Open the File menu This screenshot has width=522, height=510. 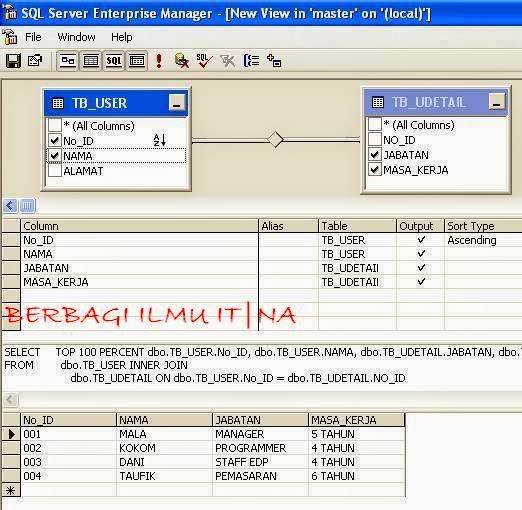(33, 37)
